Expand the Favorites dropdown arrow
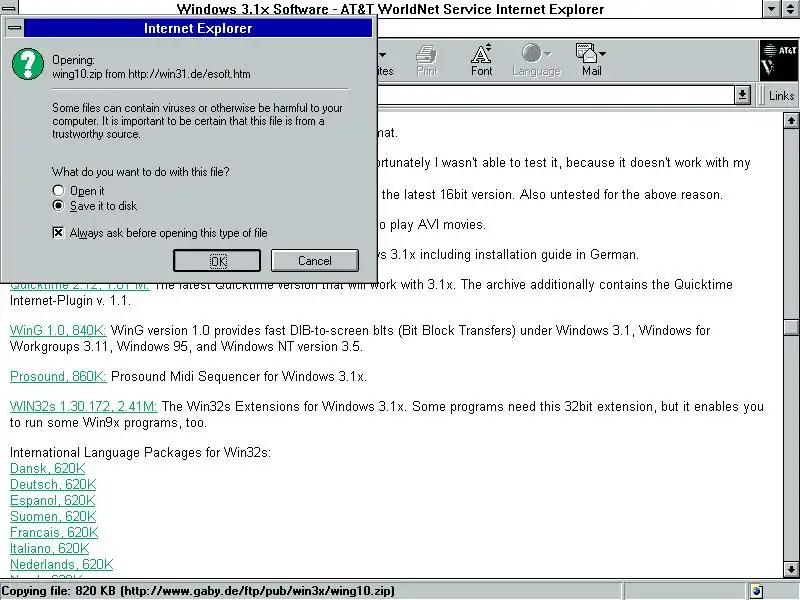Image resolution: width=800 pixels, height=600 pixels. [383, 54]
